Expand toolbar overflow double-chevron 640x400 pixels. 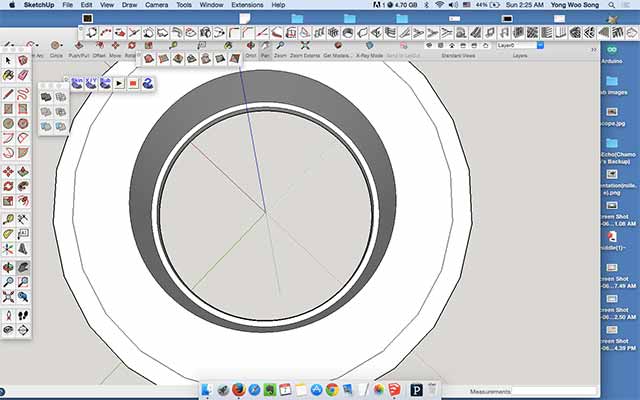click(x=593, y=49)
